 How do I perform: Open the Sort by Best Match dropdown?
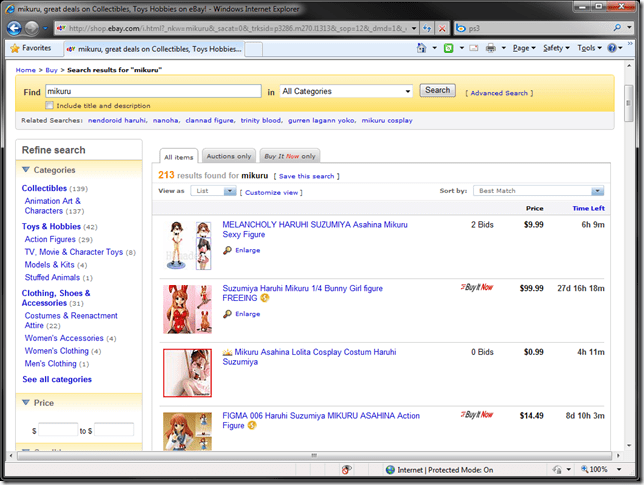pyautogui.click(x=540, y=191)
